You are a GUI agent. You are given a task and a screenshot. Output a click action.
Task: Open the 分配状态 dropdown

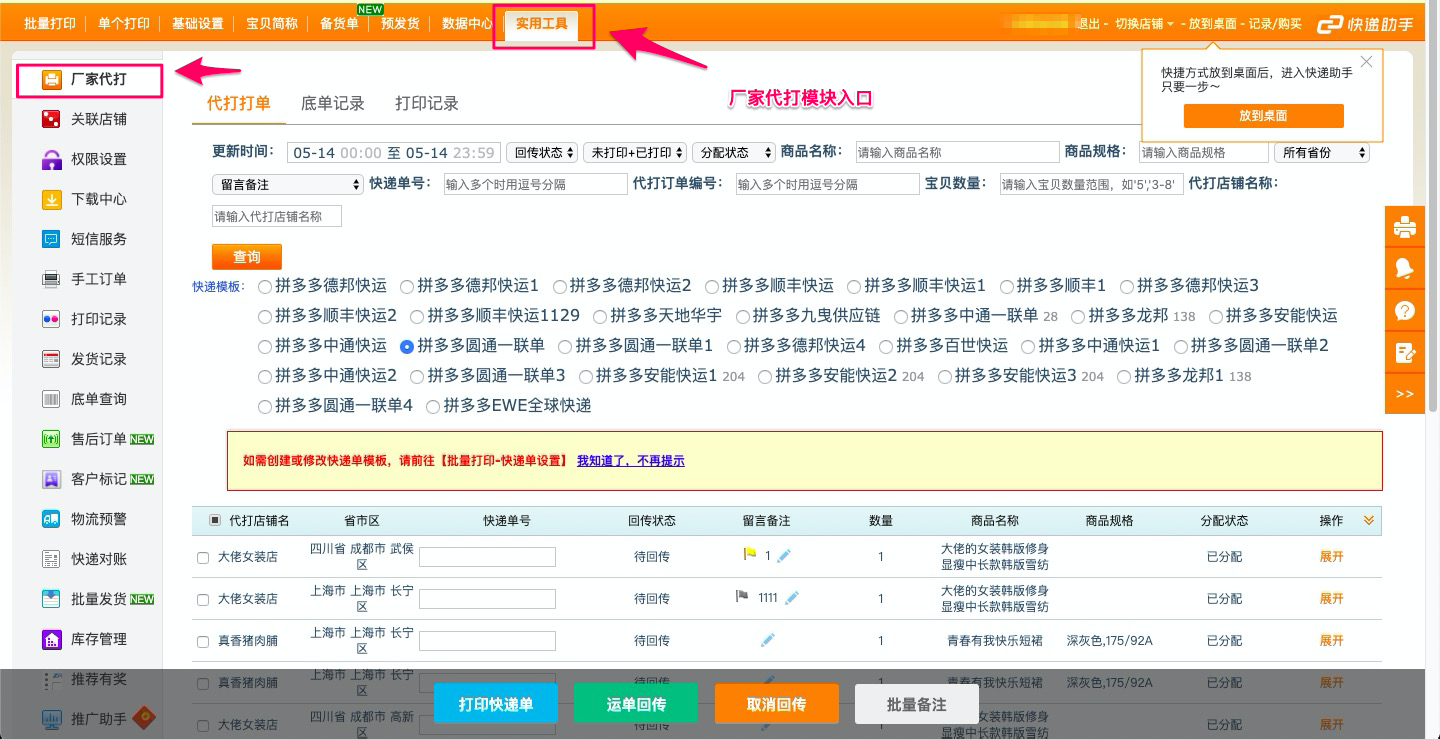734,153
